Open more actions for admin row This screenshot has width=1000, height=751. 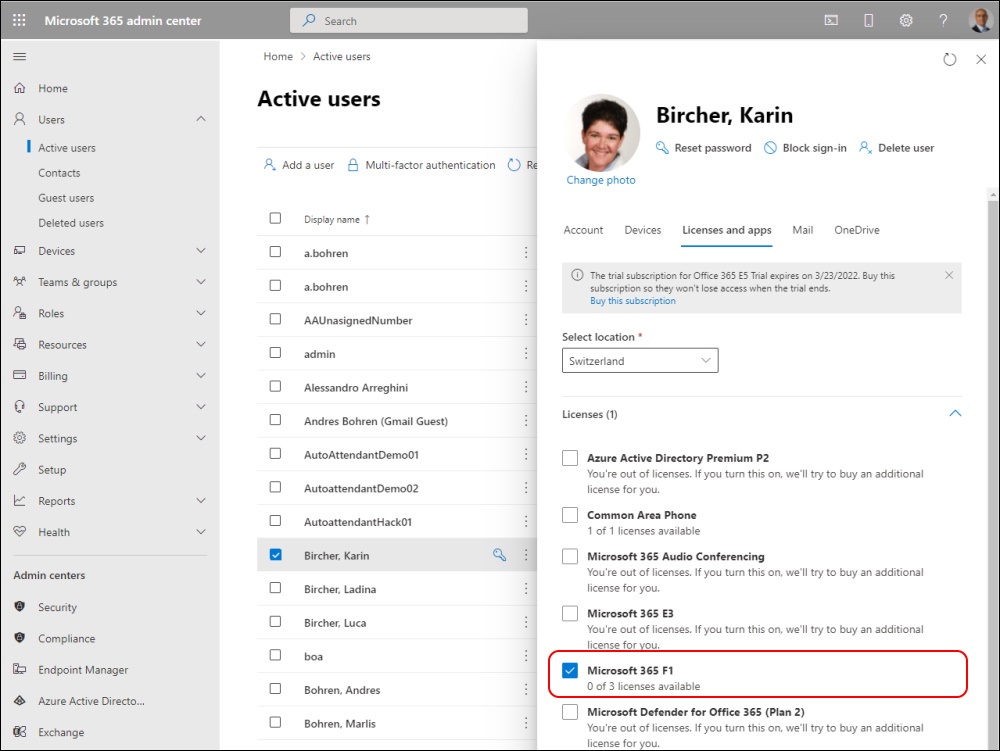coord(526,353)
